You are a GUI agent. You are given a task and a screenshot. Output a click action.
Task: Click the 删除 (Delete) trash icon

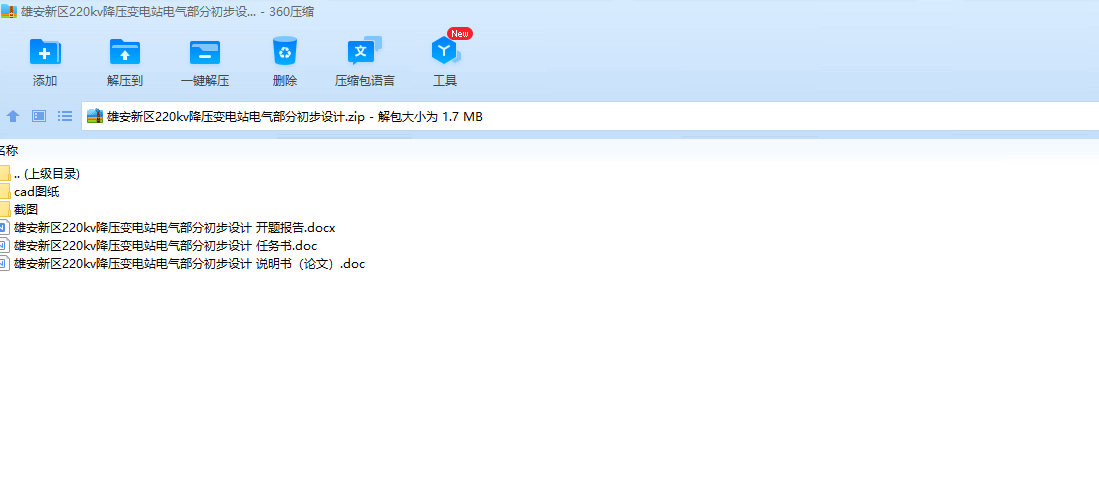285,52
